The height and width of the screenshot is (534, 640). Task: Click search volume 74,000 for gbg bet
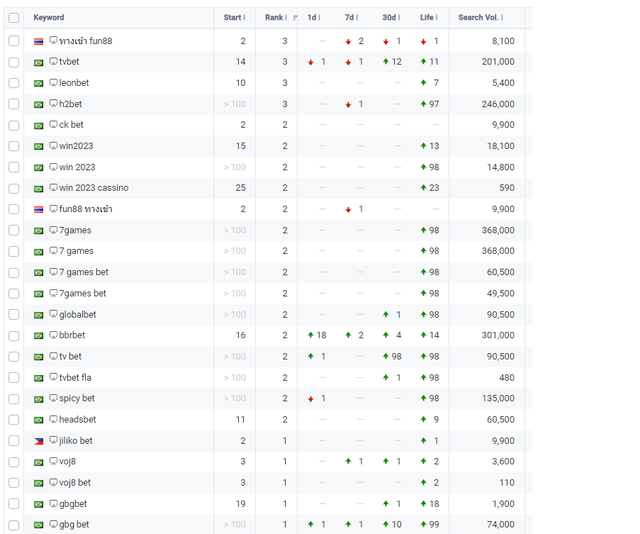tap(500, 525)
